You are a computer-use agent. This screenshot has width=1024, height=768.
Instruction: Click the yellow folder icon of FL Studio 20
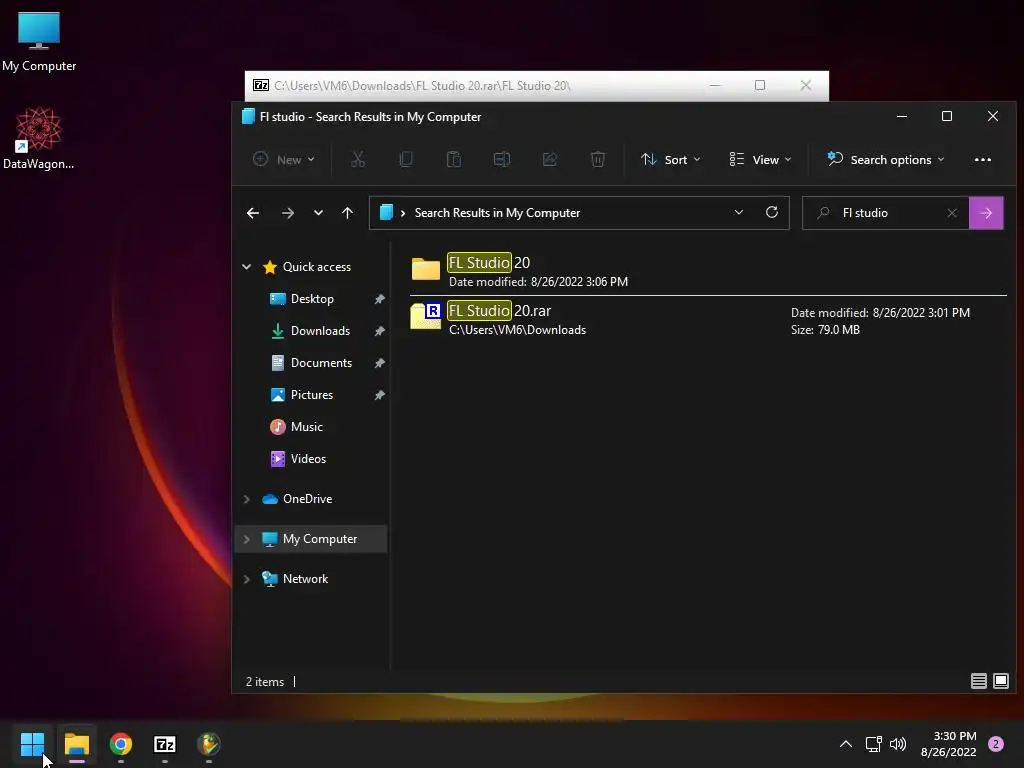tap(426, 268)
